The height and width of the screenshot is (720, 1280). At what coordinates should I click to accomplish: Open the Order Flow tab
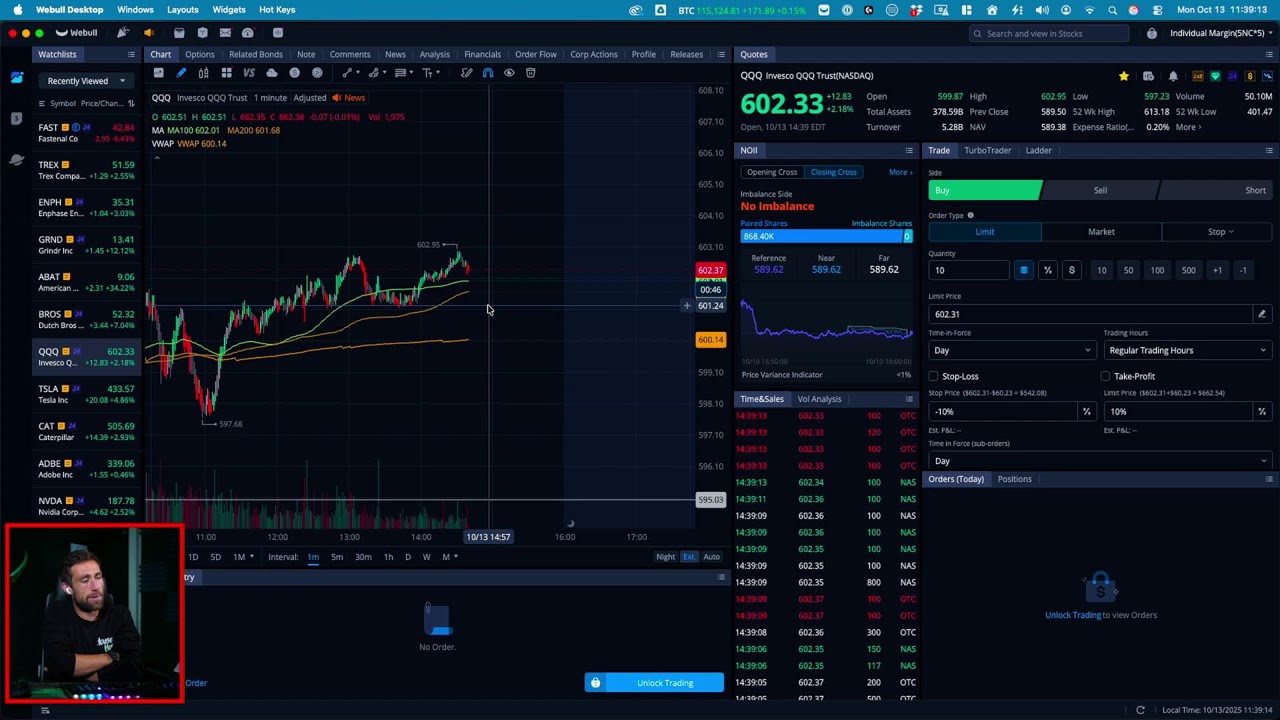point(535,55)
